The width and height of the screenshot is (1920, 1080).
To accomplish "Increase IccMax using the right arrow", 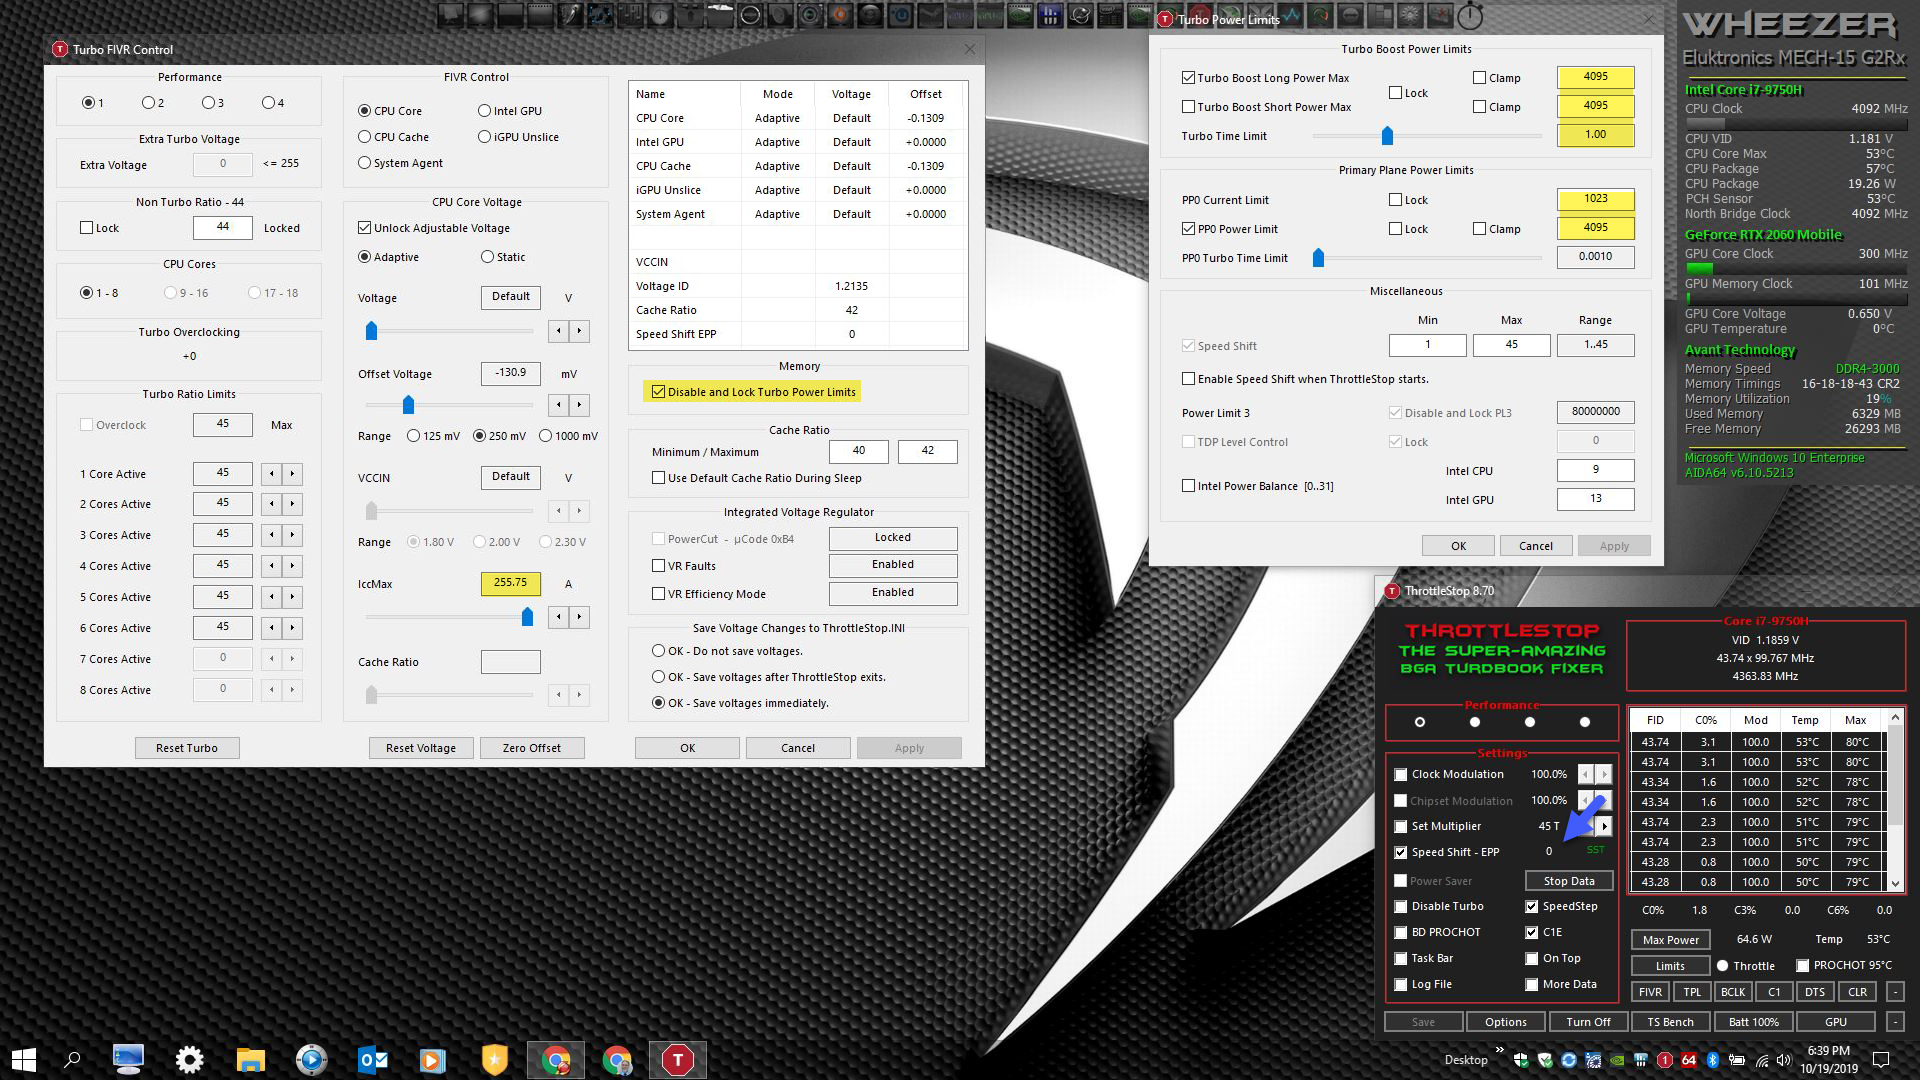I will [x=579, y=617].
